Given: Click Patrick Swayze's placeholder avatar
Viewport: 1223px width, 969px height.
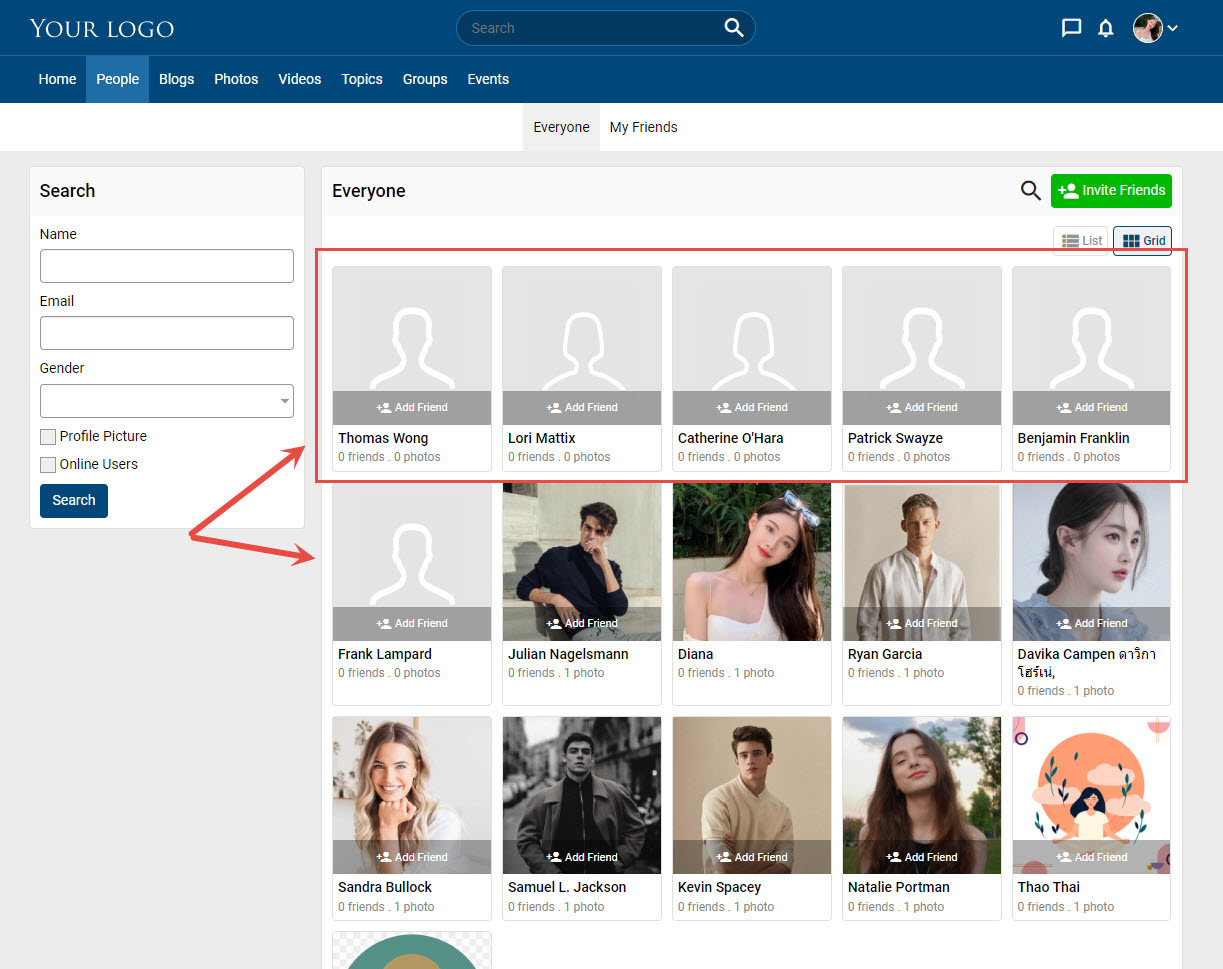Looking at the screenshot, I should point(922,346).
